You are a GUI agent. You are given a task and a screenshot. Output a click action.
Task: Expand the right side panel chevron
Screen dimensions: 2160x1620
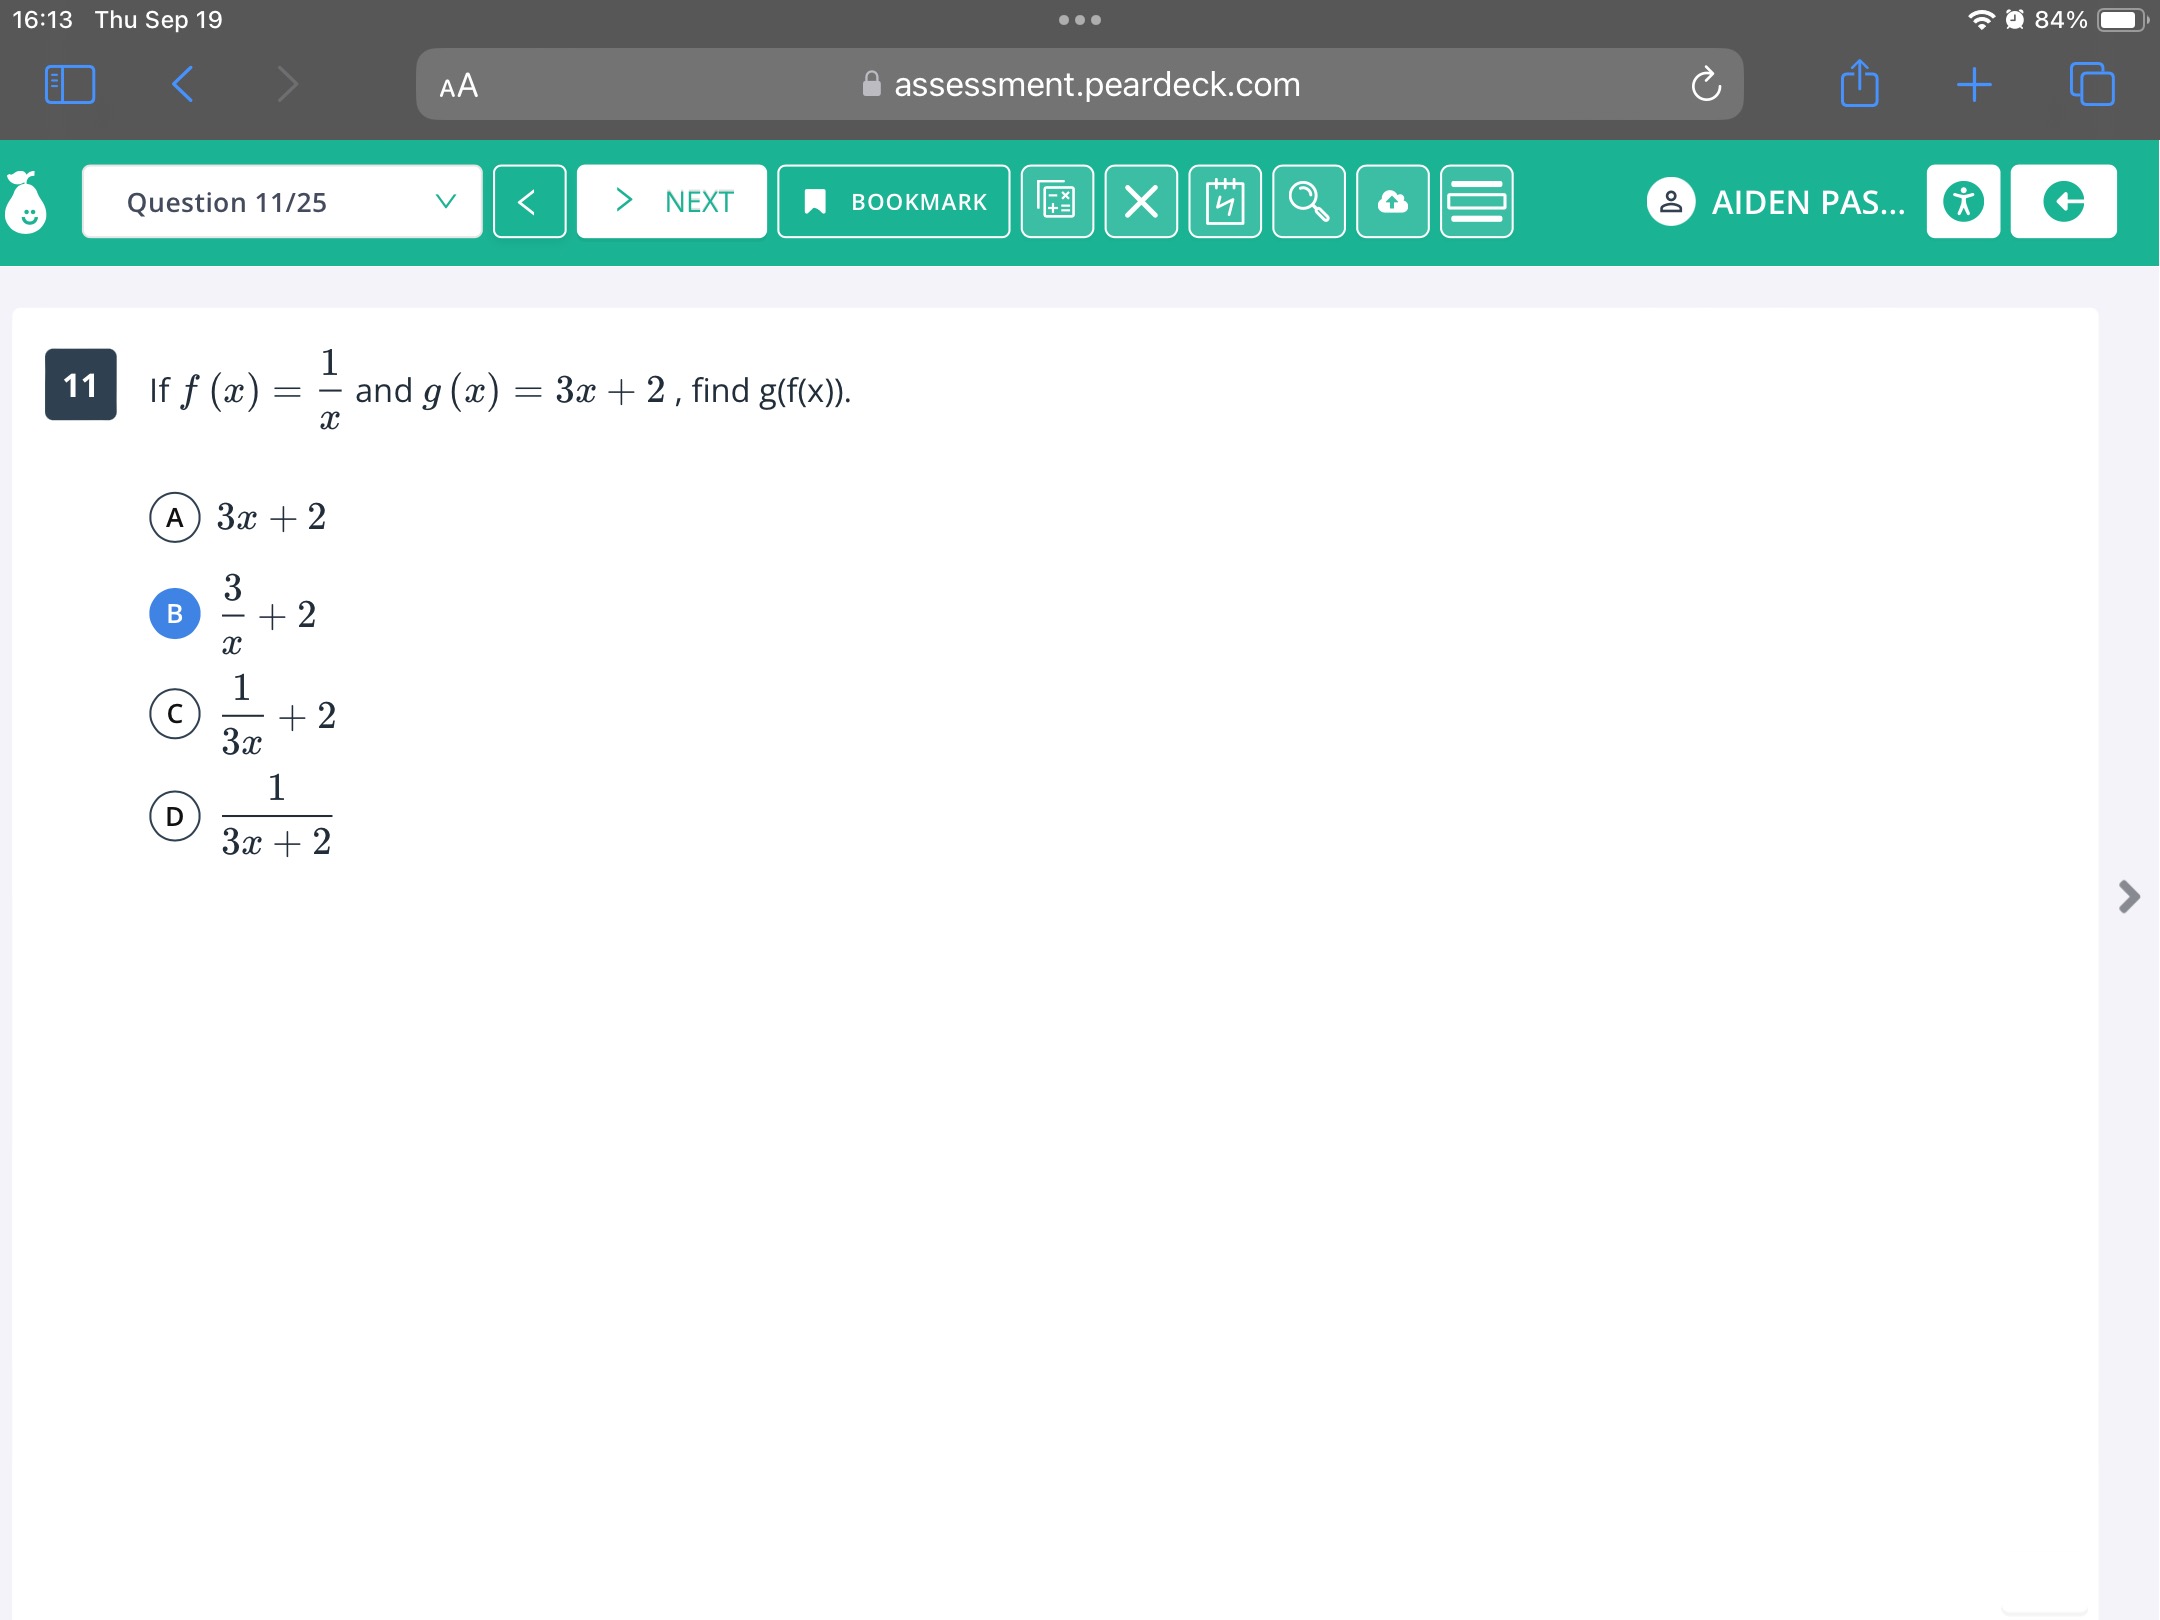tap(2129, 896)
